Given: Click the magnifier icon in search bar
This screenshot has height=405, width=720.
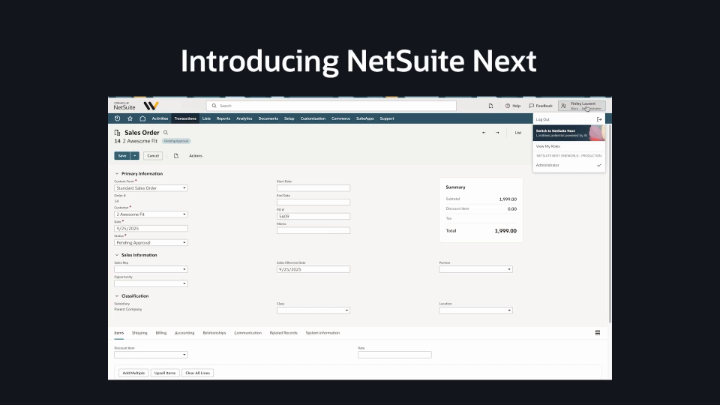Looking at the screenshot, I should [x=214, y=106].
